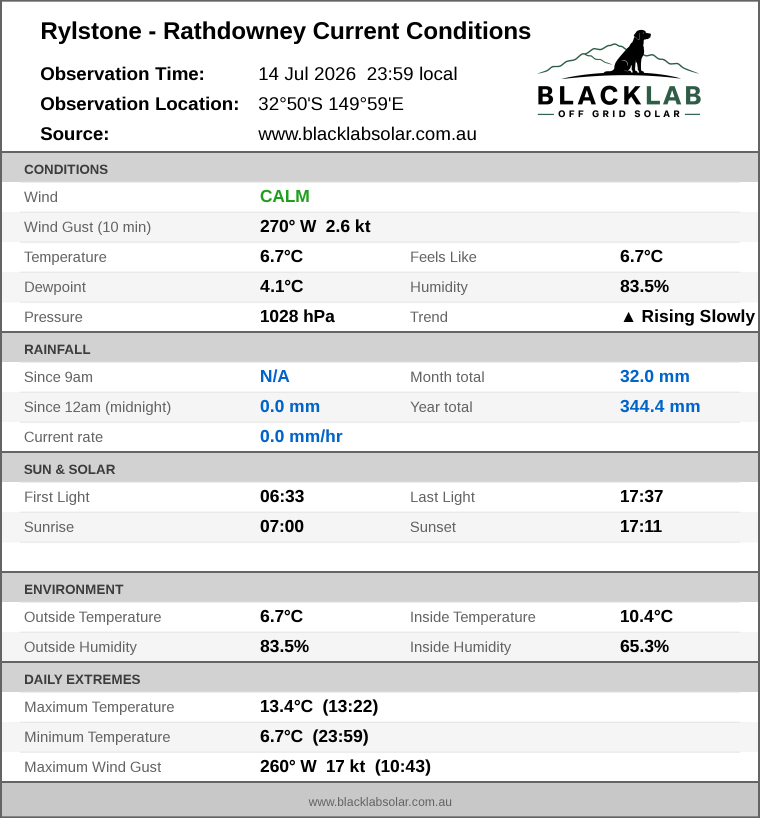The image size is (760, 818).
Task: Click the CONDITIONS section header
Action: coord(380,169)
